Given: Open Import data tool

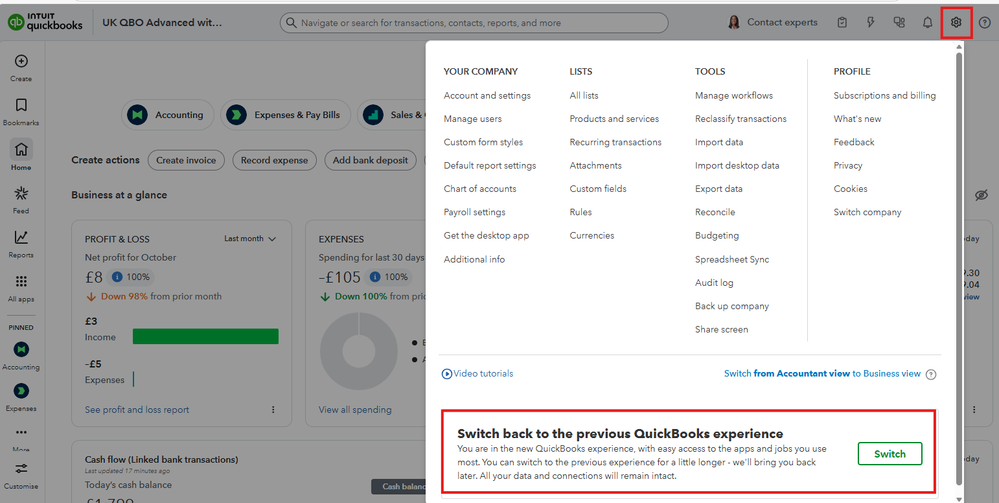Looking at the screenshot, I should pyautogui.click(x=719, y=142).
